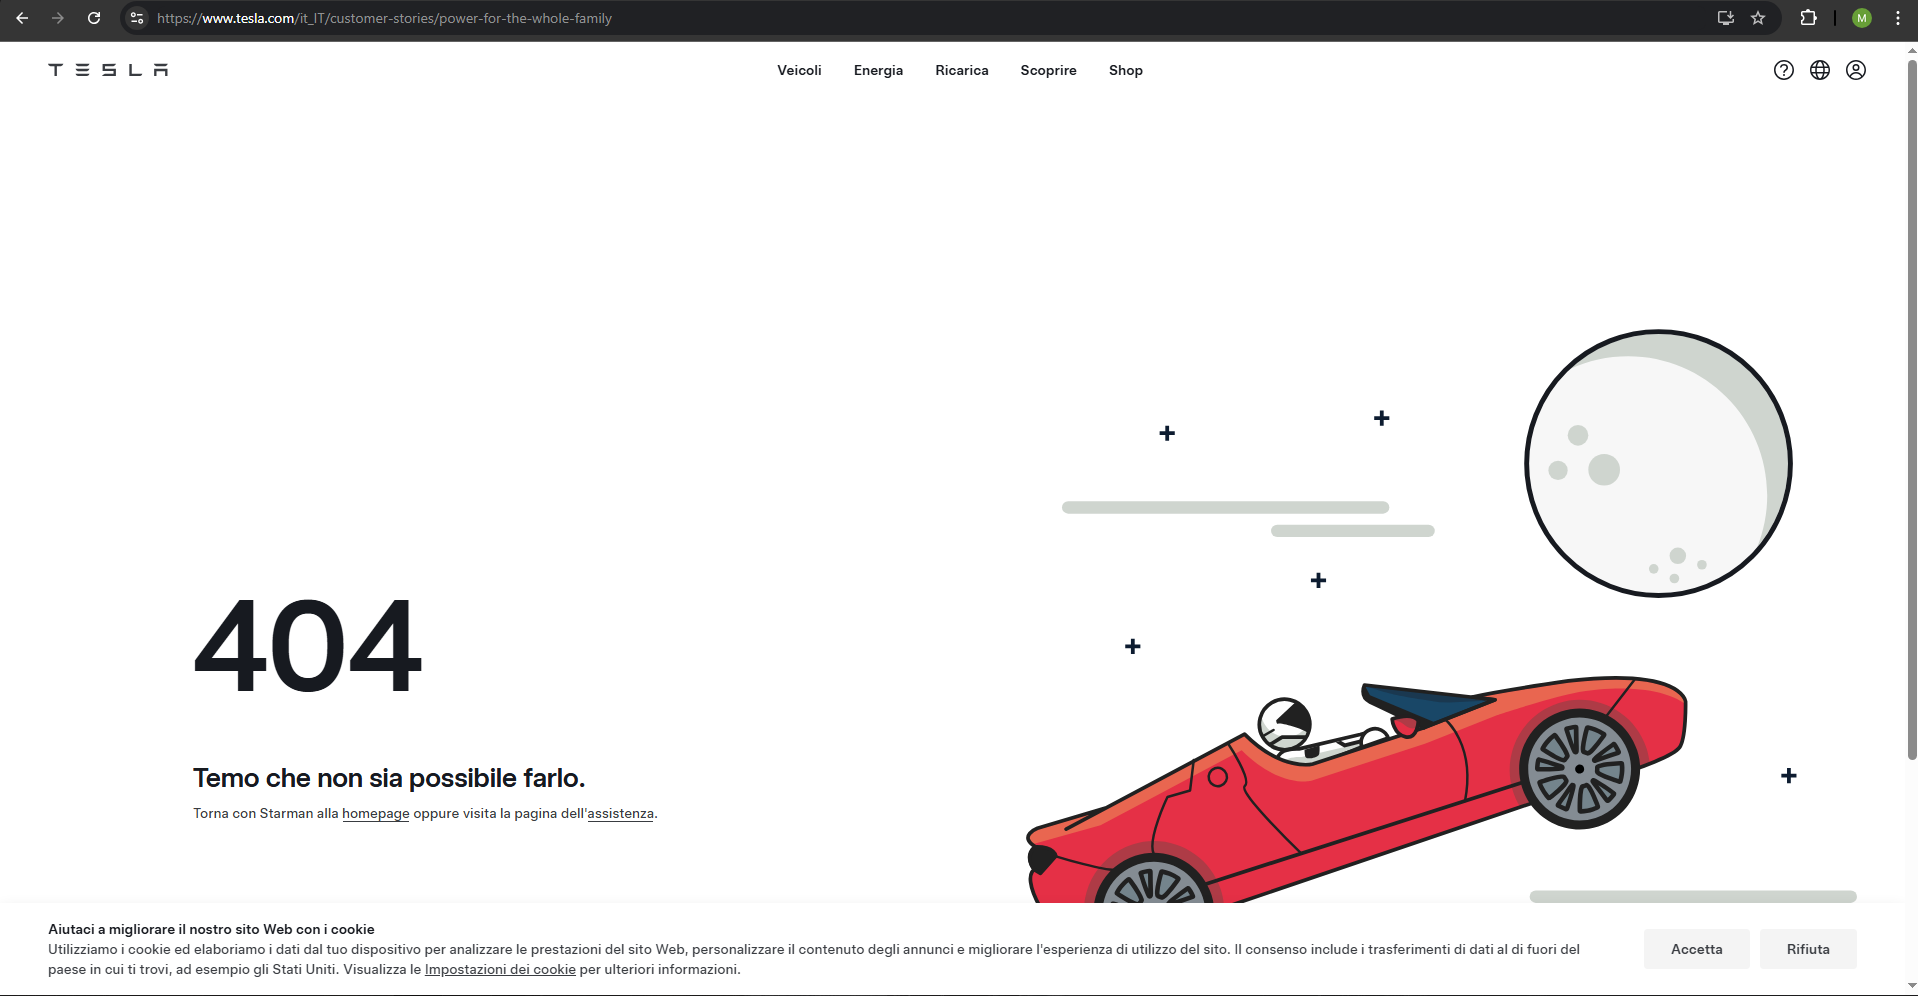1918x996 pixels.
Task: Open the language globe icon
Action: [x=1820, y=70]
